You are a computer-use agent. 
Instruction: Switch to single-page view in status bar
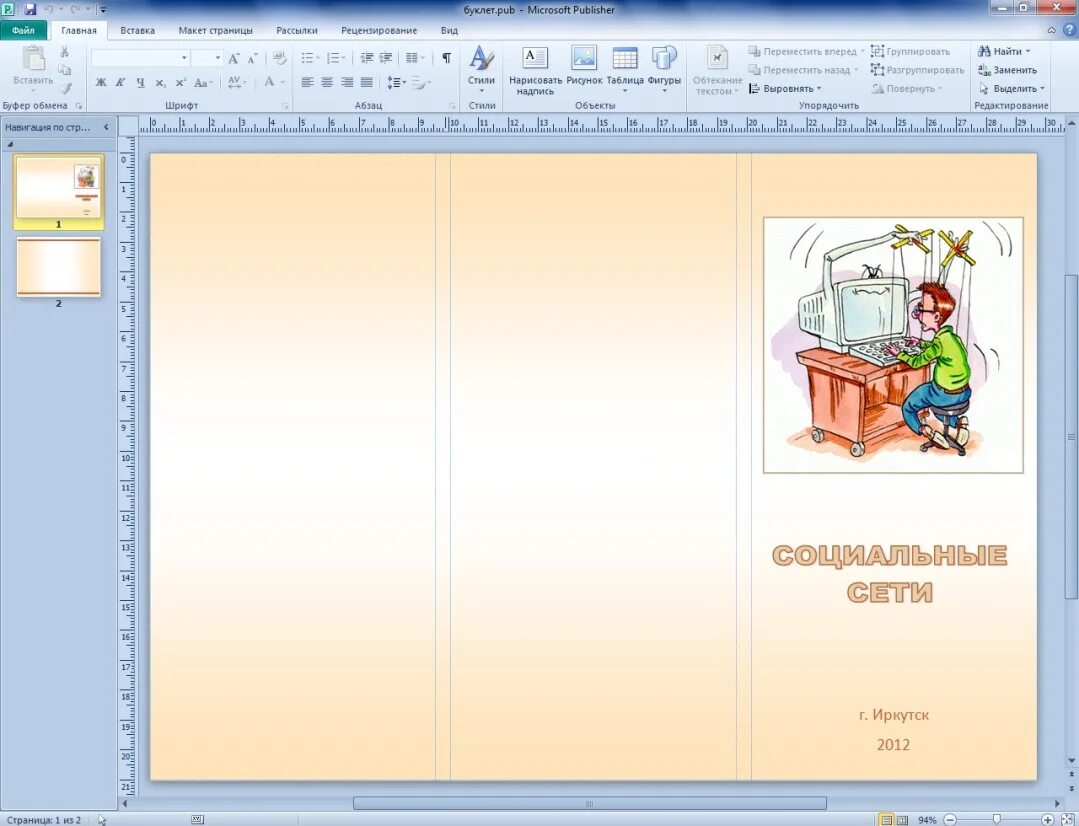pyautogui.click(x=886, y=820)
